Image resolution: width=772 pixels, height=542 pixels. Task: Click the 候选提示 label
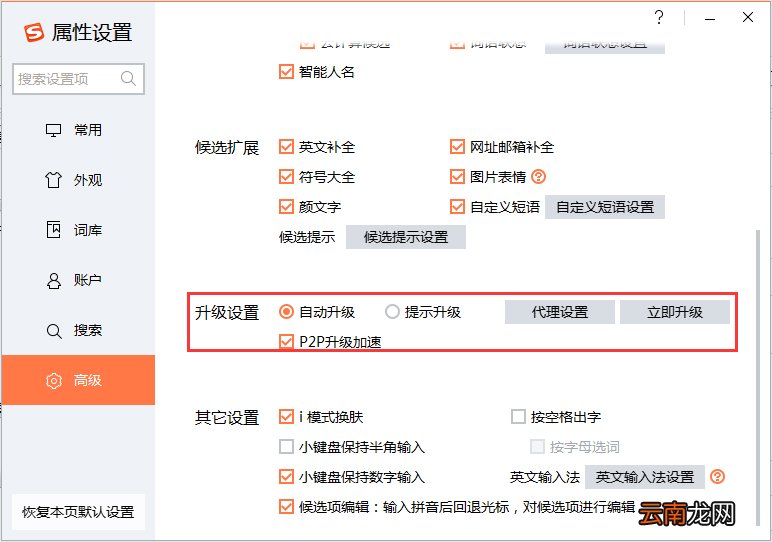pyautogui.click(x=307, y=237)
